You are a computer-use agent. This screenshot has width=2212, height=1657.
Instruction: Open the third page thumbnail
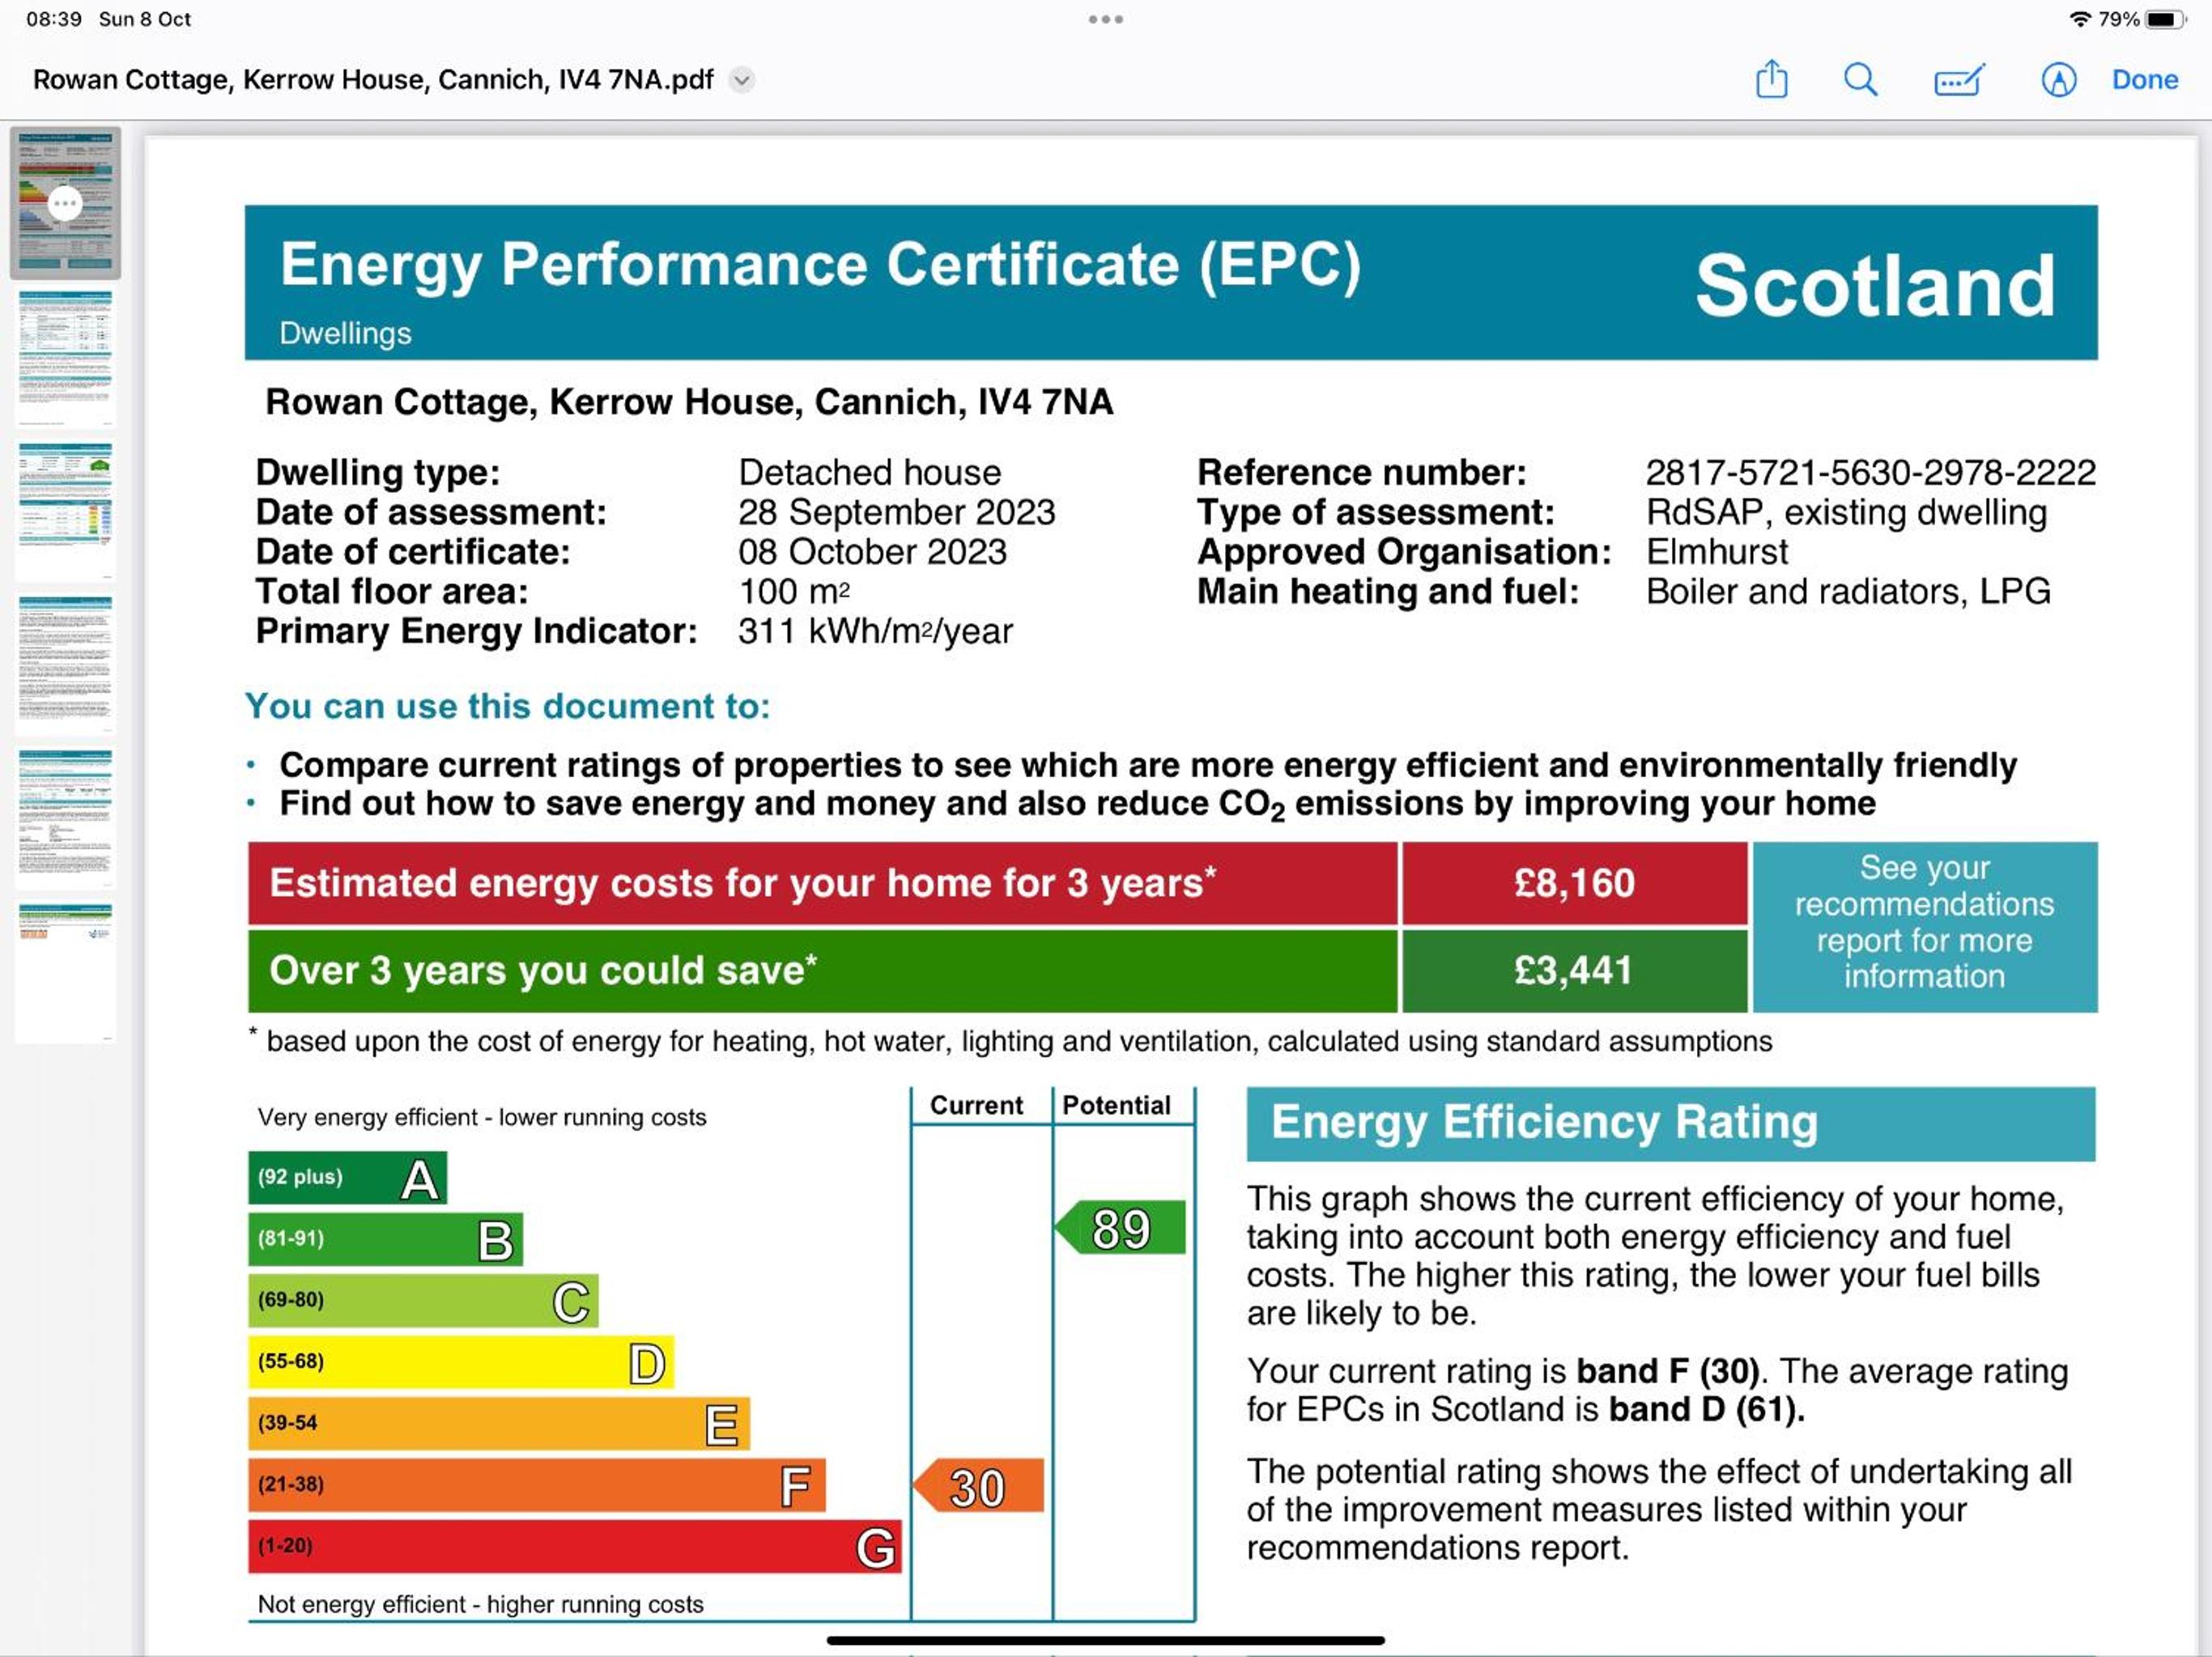(65, 512)
